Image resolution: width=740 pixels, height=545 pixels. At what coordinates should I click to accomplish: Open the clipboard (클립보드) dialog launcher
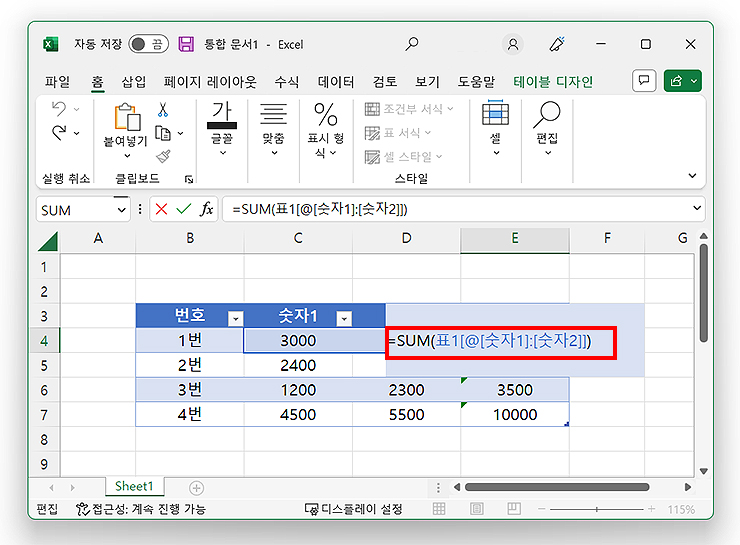pyautogui.click(x=189, y=179)
